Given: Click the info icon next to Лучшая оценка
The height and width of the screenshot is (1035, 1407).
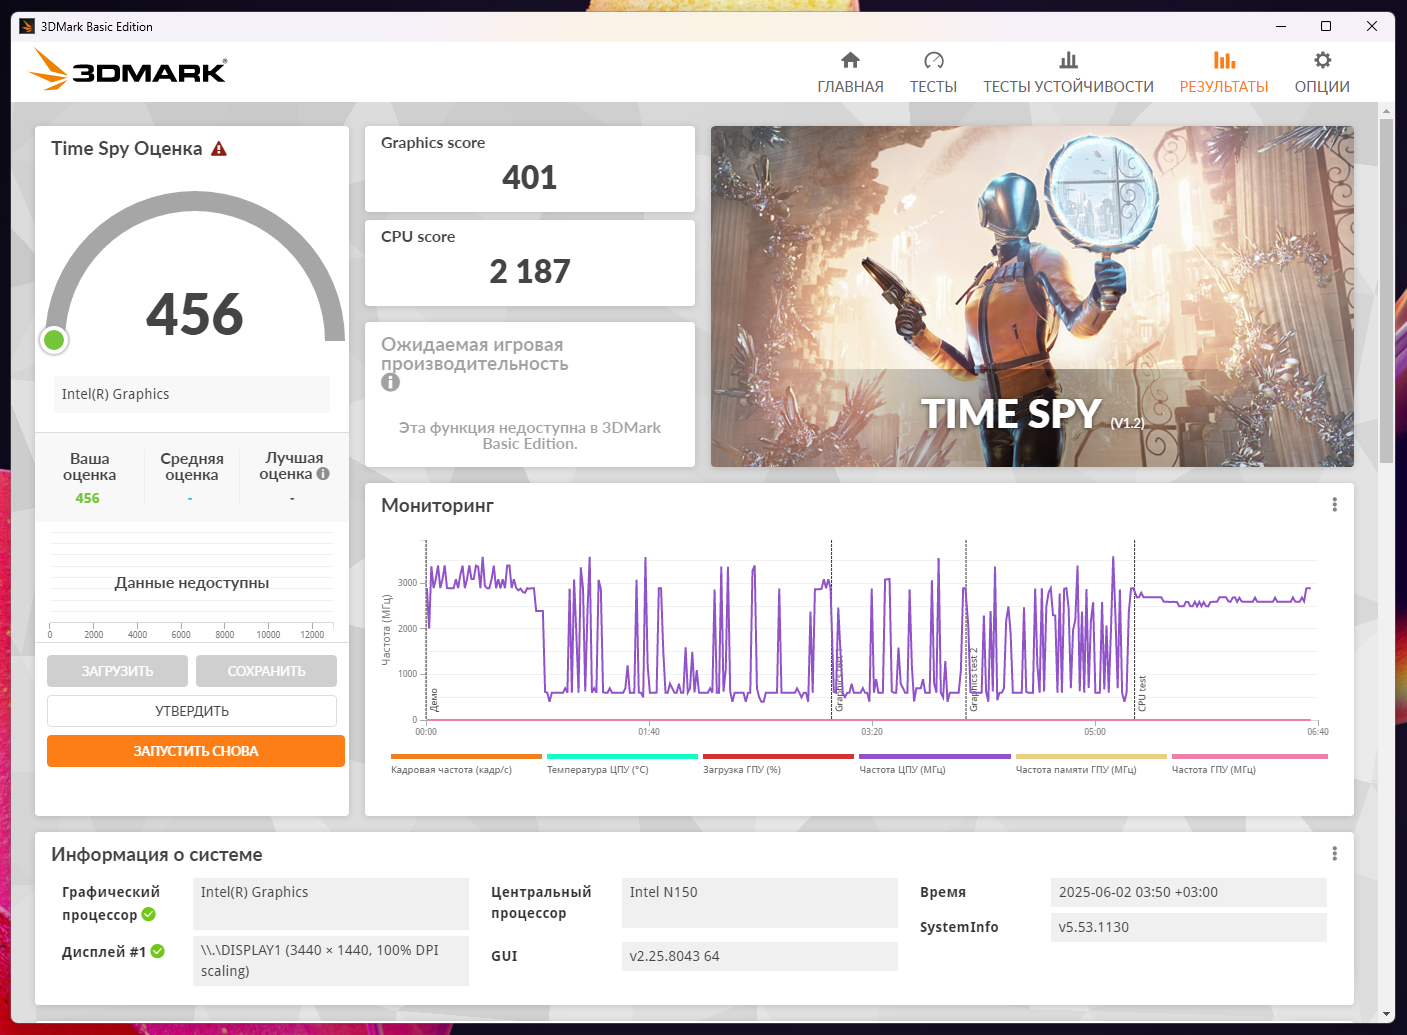Looking at the screenshot, I should (x=323, y=474).
